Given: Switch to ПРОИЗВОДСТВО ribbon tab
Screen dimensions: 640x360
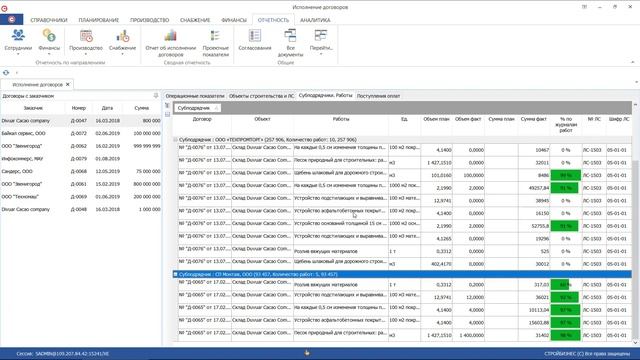Looking at the screenshot, I should 149,20.
